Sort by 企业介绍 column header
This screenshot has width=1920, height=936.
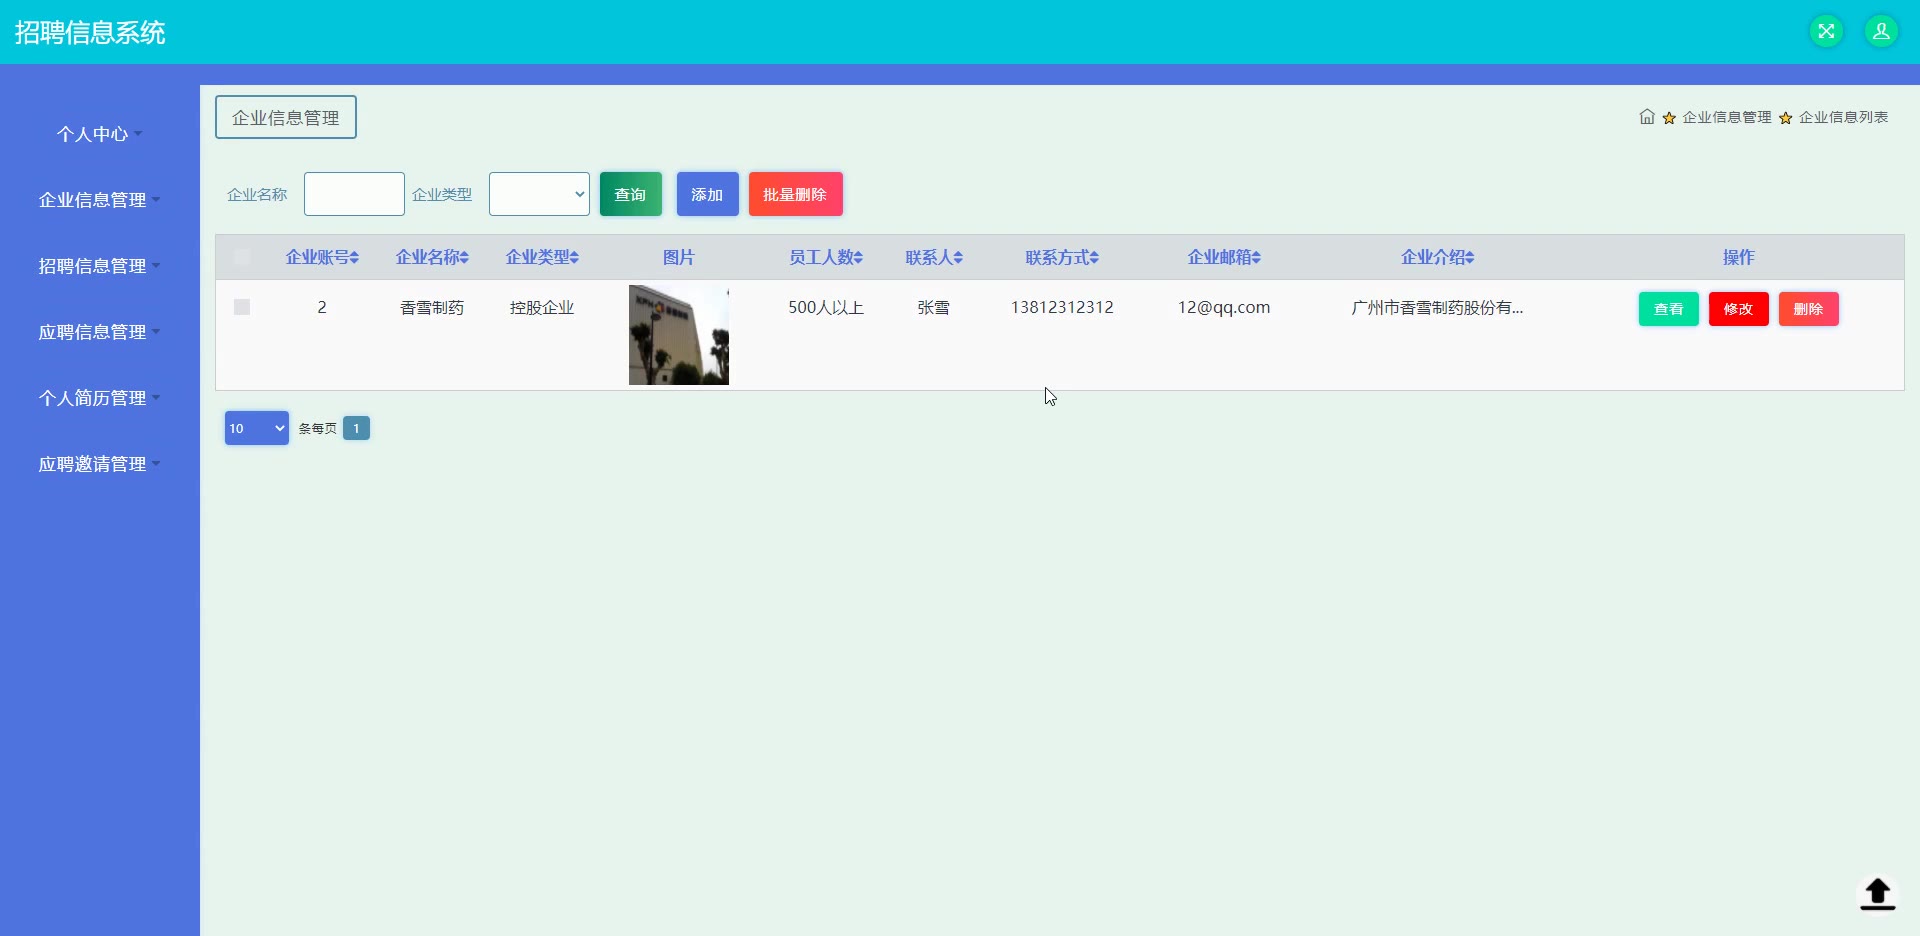(1438, 257)
